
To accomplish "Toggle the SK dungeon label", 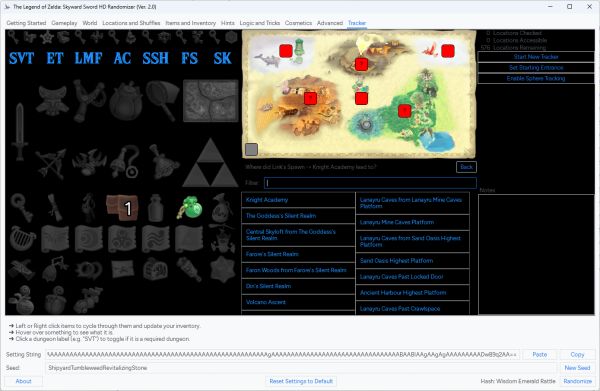I will click(x=223, y=59).
